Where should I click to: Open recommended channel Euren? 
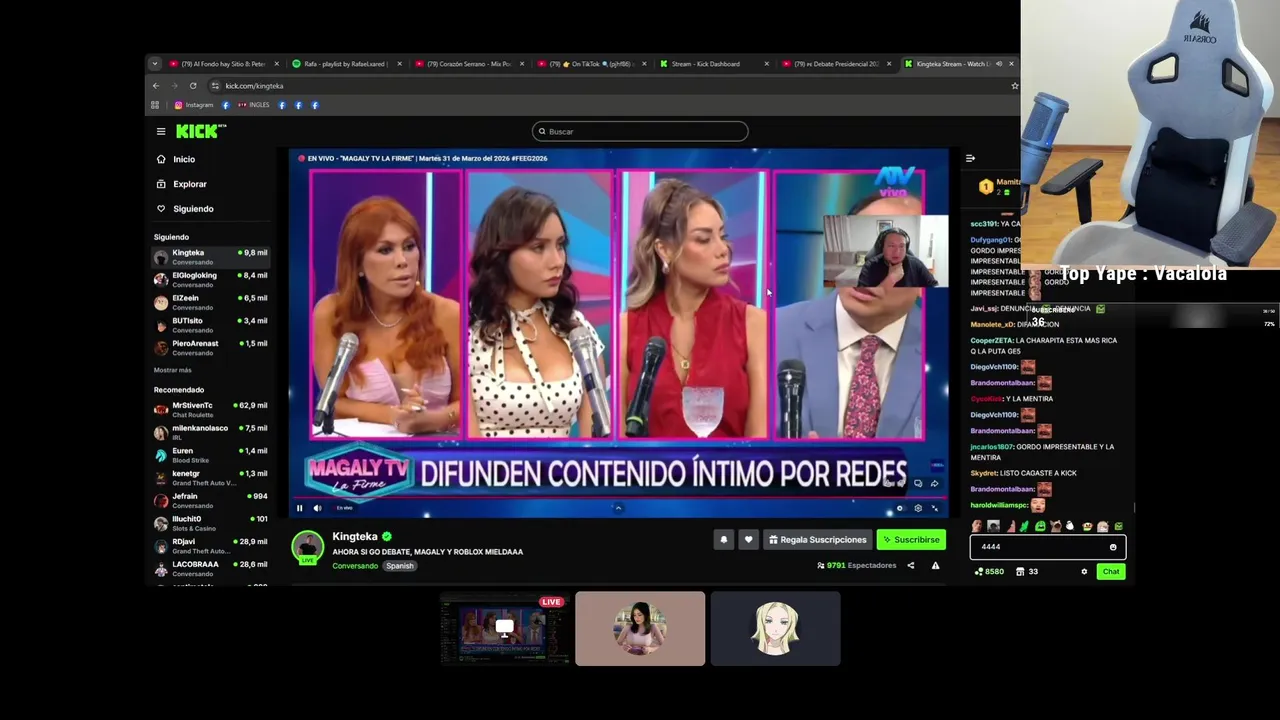click(x=211, y=455)
